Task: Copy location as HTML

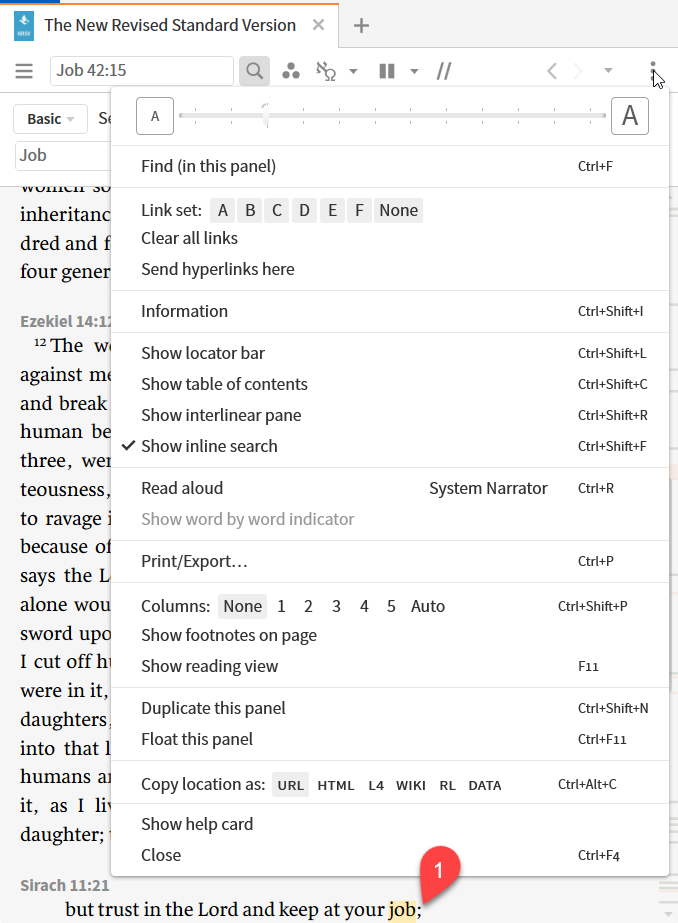Action: [335, 785]
